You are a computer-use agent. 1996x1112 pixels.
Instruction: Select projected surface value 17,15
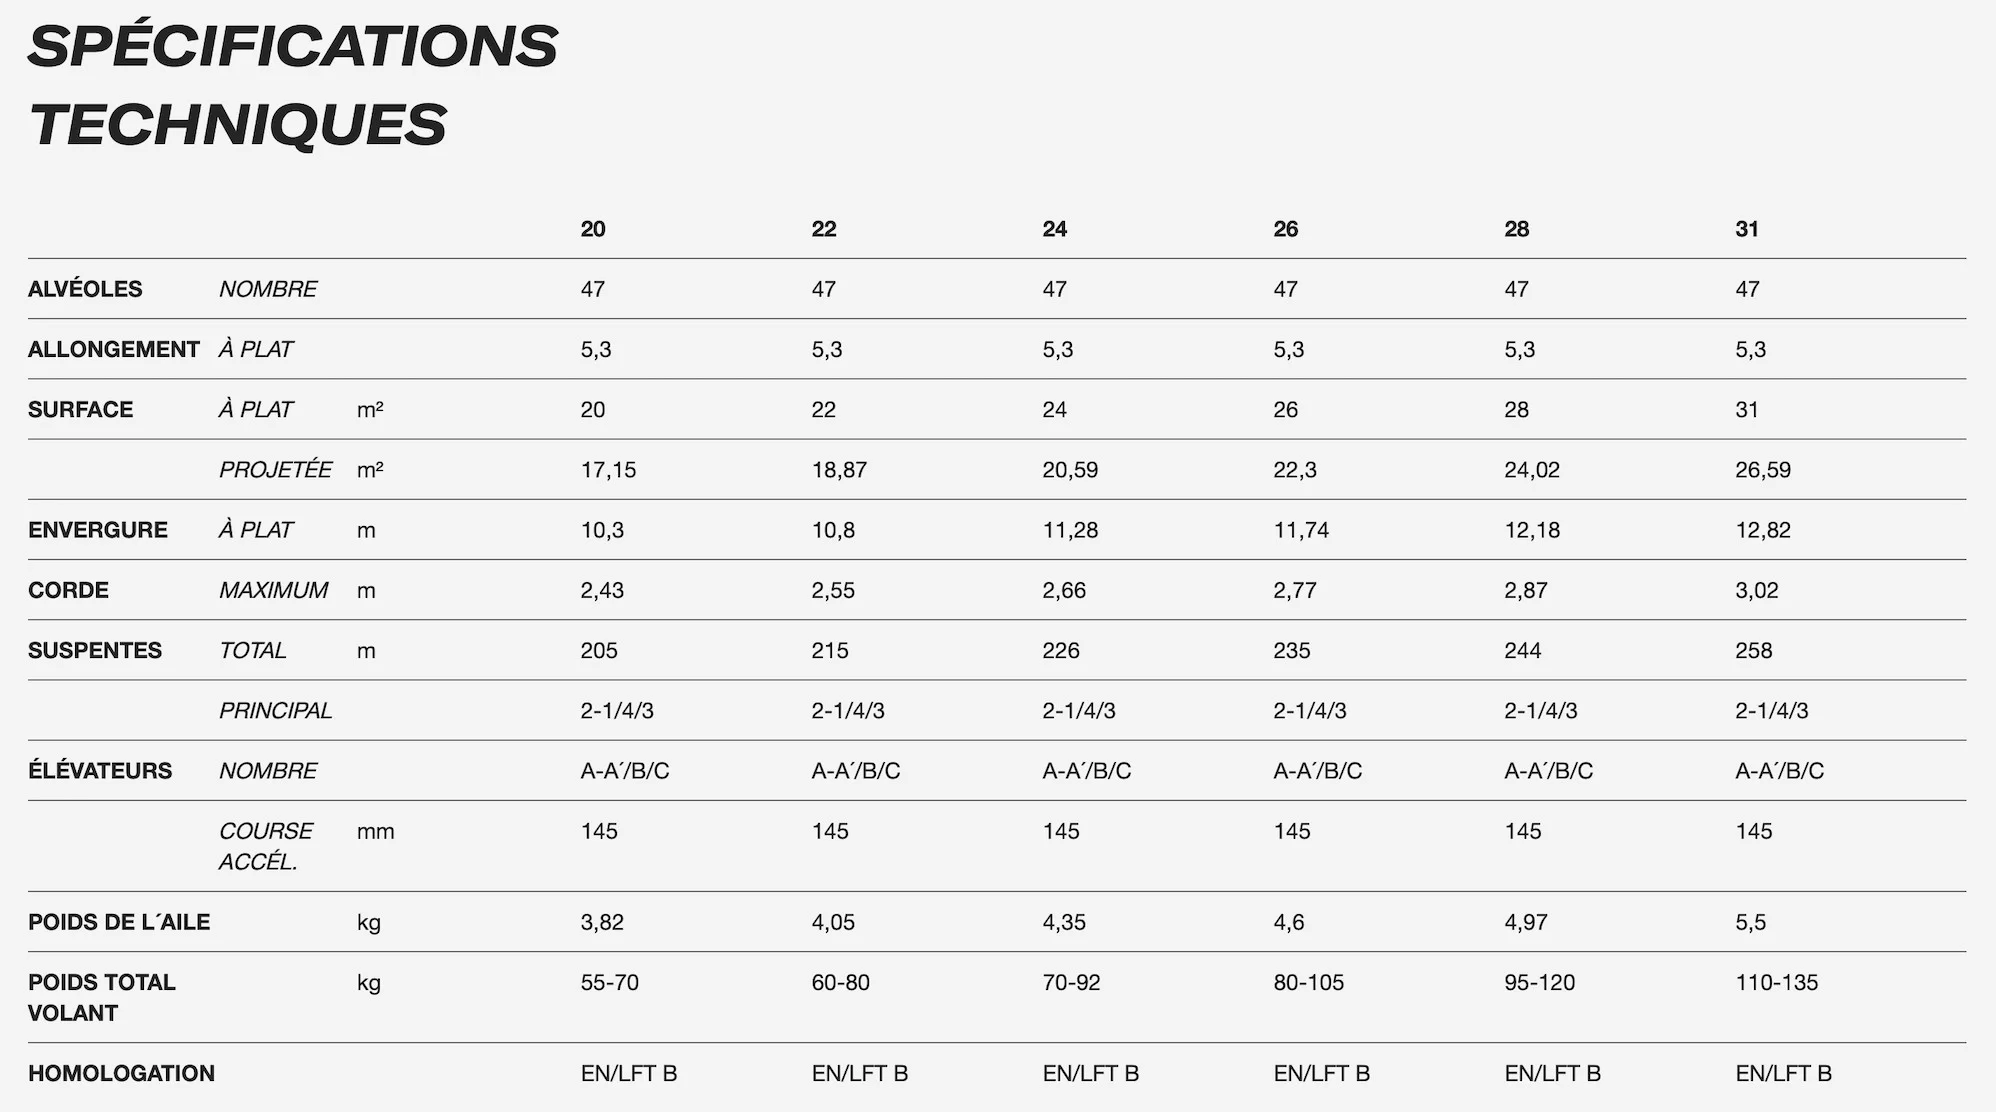coord(608,470)
